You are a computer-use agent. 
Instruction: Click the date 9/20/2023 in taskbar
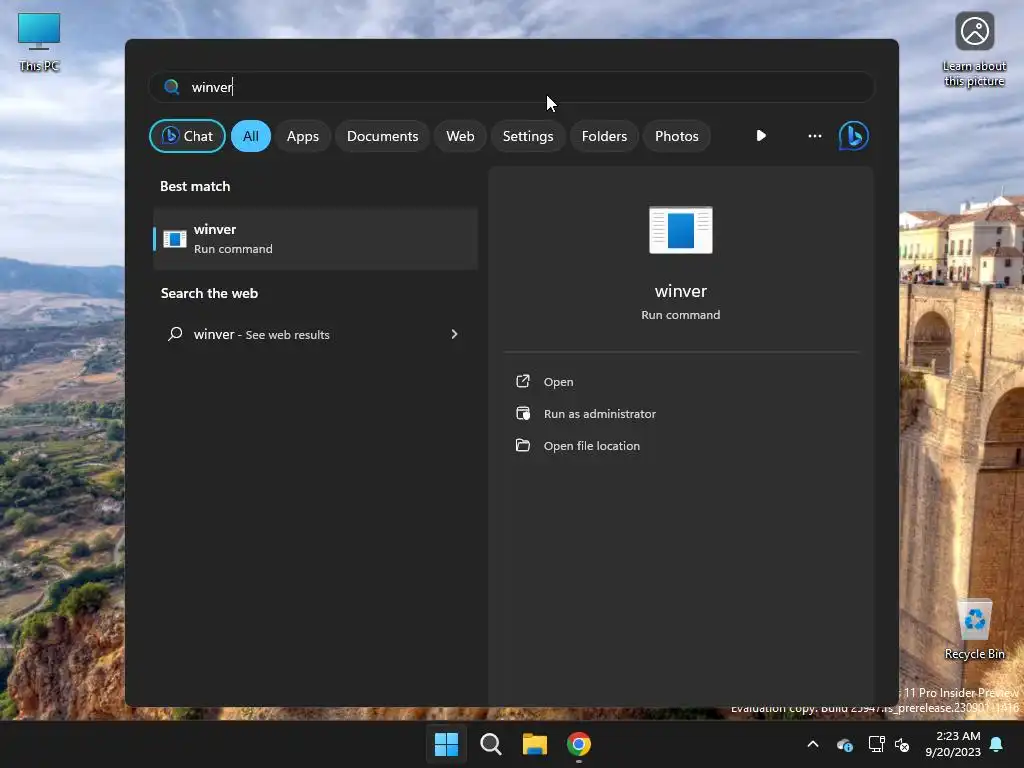pyautogui.click(x=953, y=752)
